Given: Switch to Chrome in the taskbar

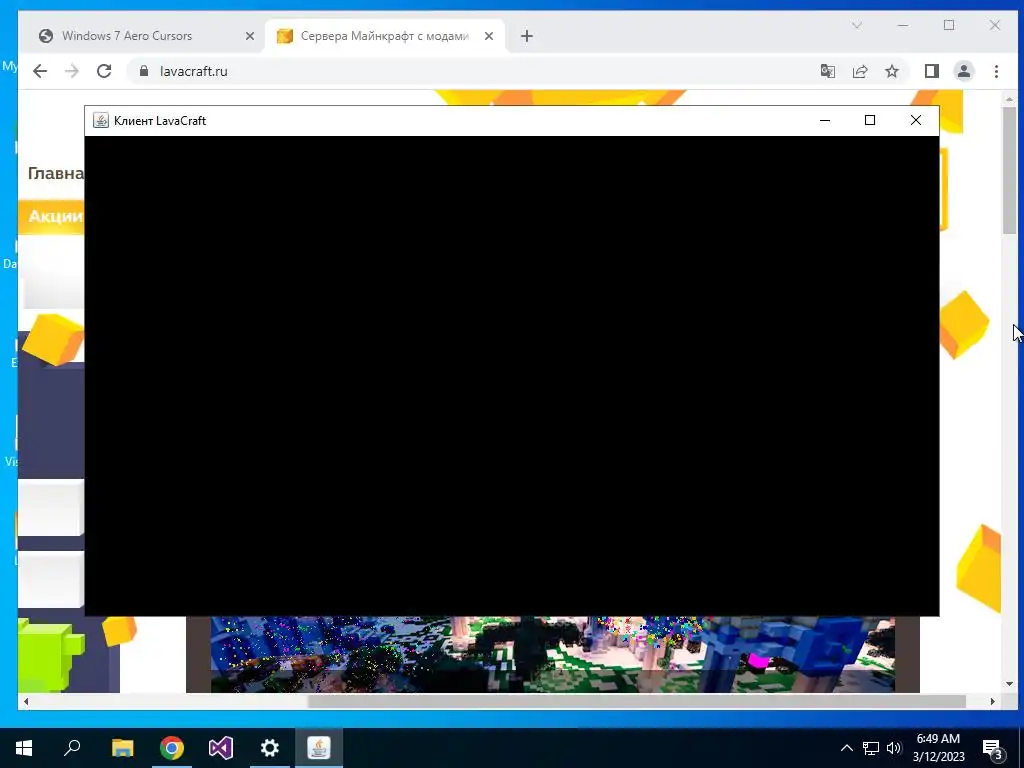Looking at the screenshot, I should pyautogui.click(x=172, y=748).
